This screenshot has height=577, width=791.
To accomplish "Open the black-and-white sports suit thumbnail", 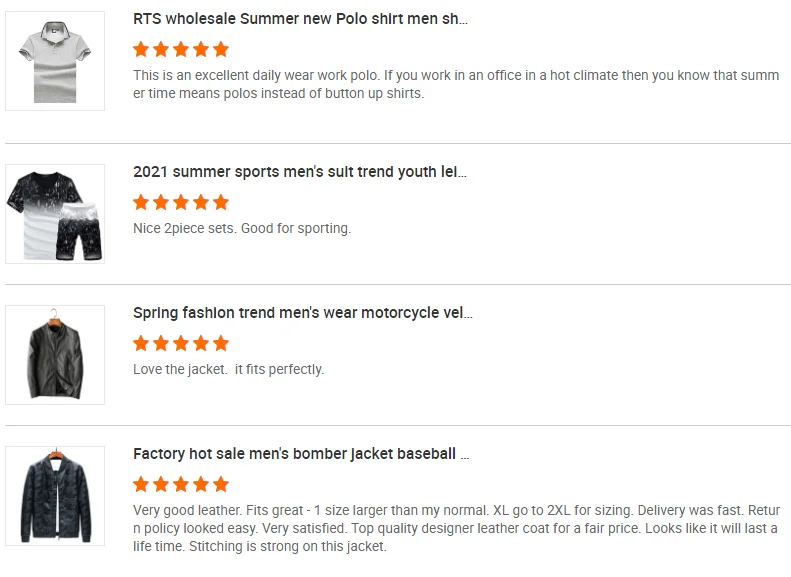I will [55, 214].
